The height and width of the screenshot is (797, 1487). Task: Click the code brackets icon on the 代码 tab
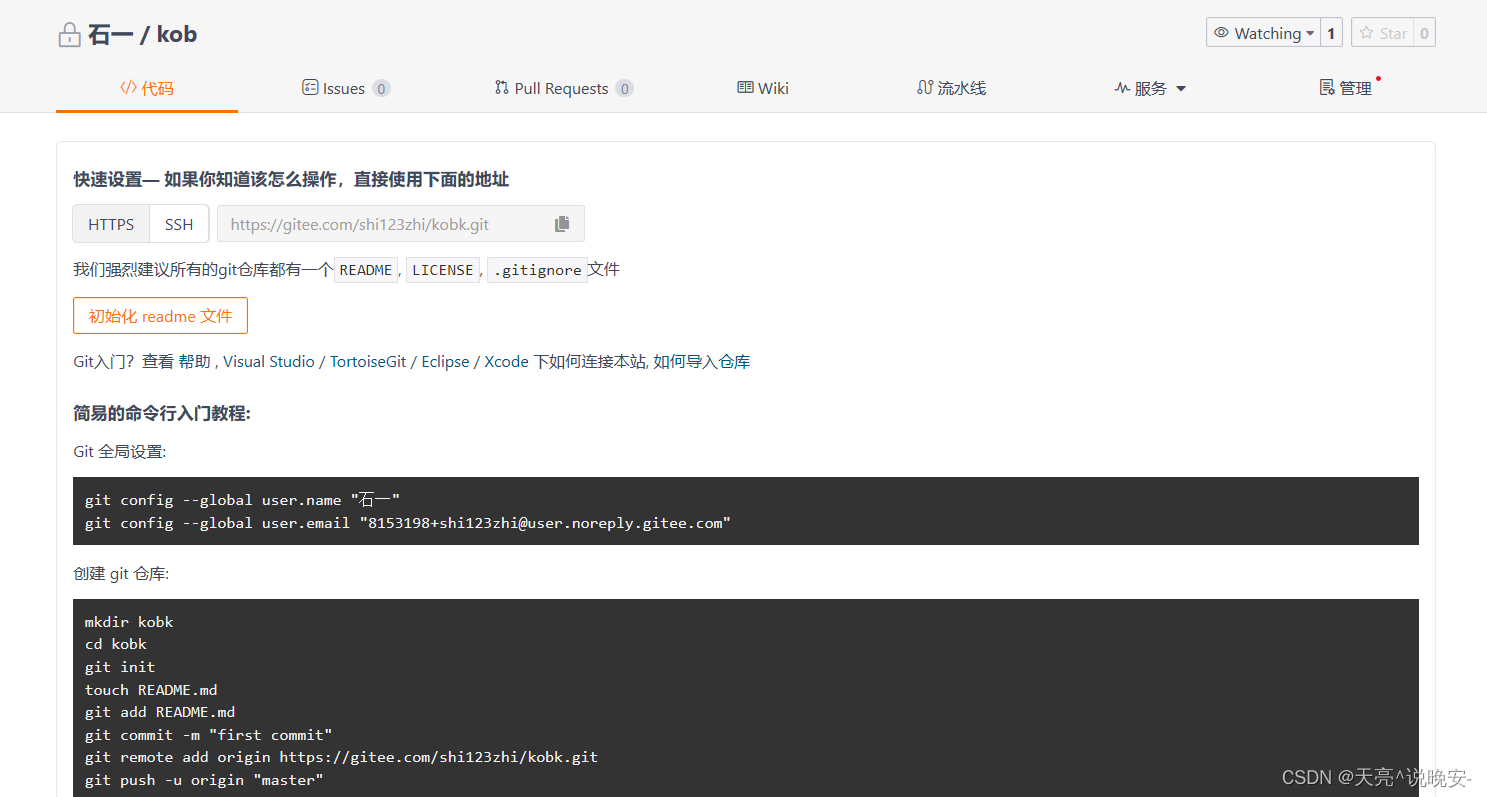(x=128, y=88)
